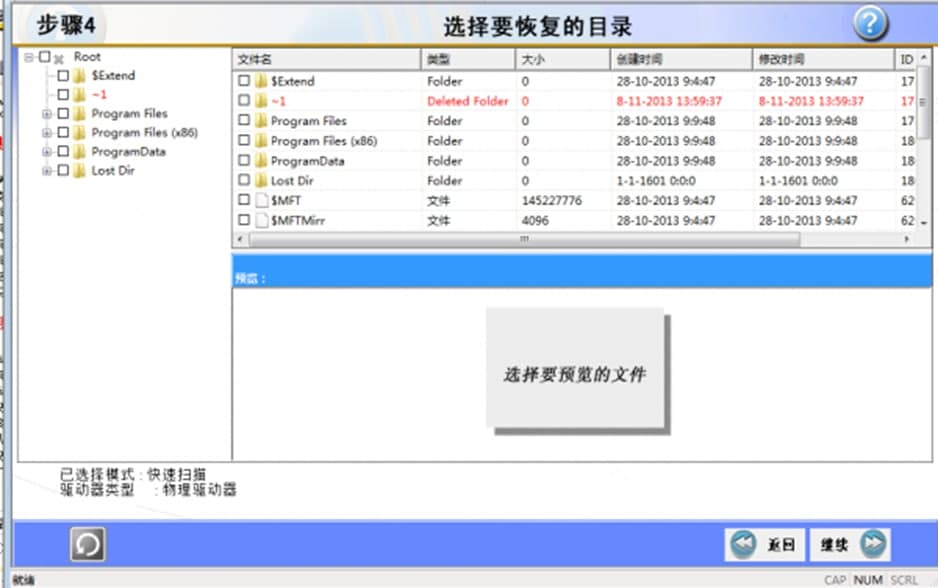Click the $MFT file icon in the list
938x588 pixels.
(x=261, y=200)
